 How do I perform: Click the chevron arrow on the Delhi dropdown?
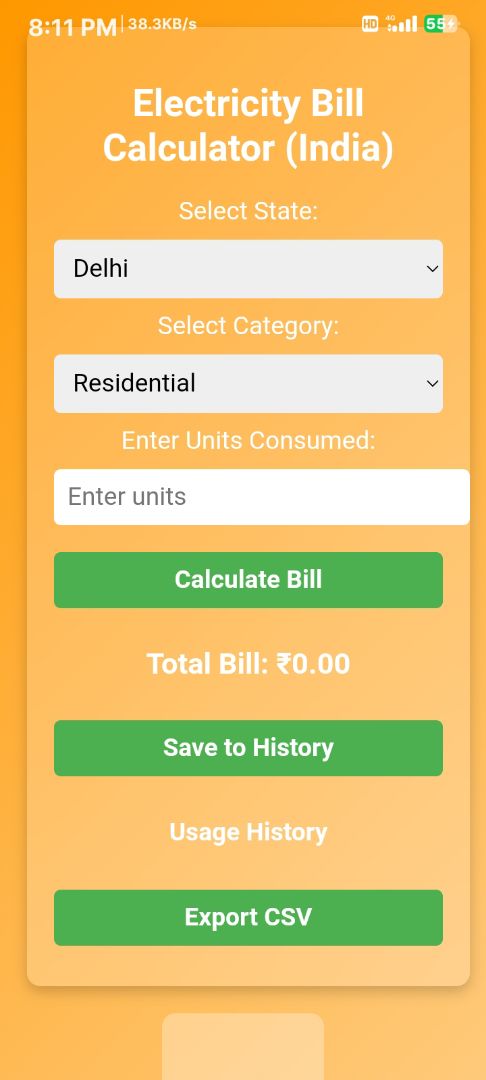pos(432,269)
